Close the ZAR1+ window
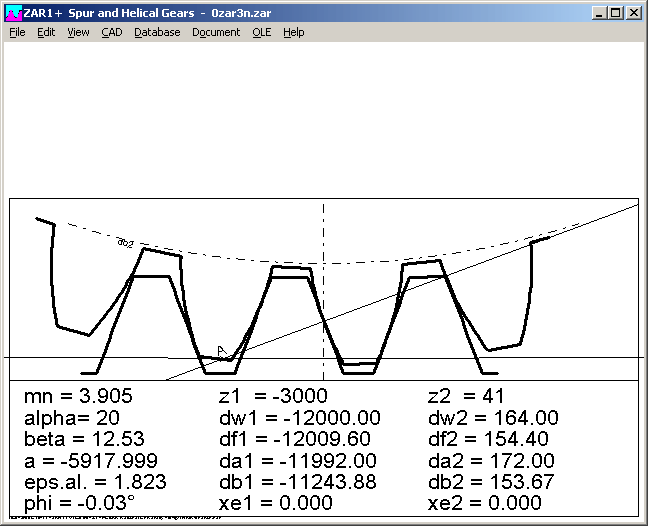The width and height of the screenshot is (648, 526). pyautogui.click(x=634, y=13)
